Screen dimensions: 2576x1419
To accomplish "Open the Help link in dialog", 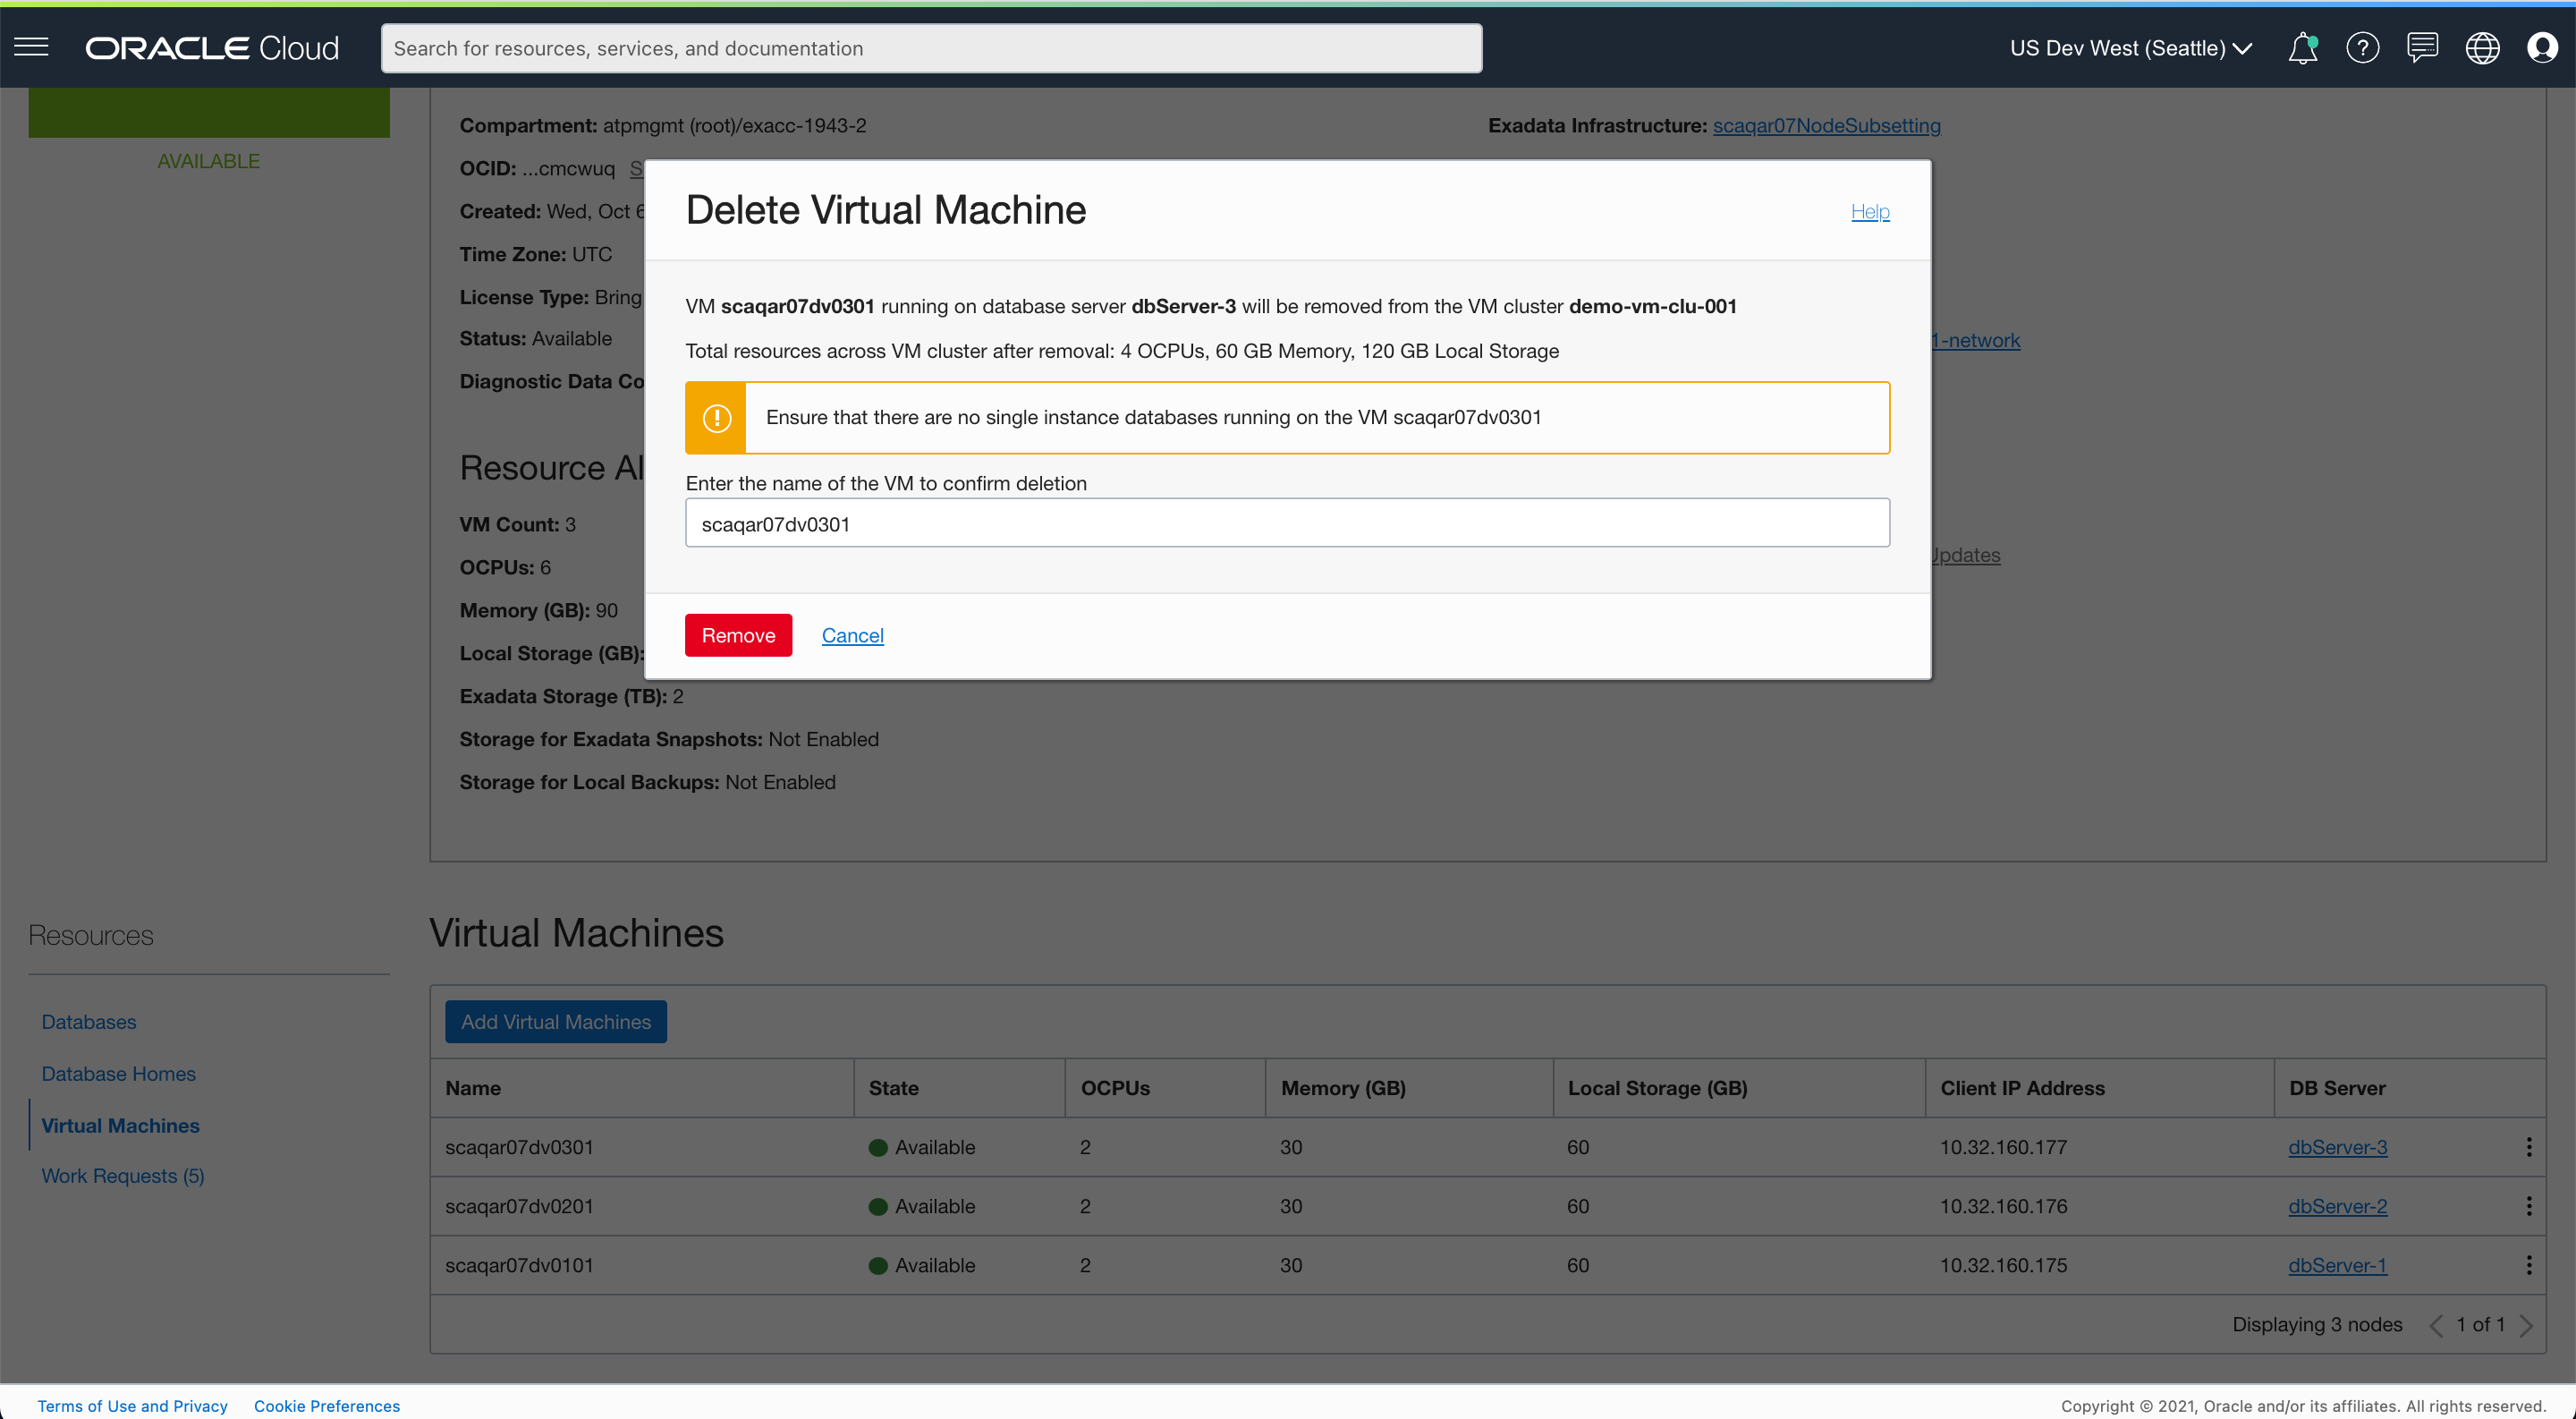I will [x=1869, y=211].
